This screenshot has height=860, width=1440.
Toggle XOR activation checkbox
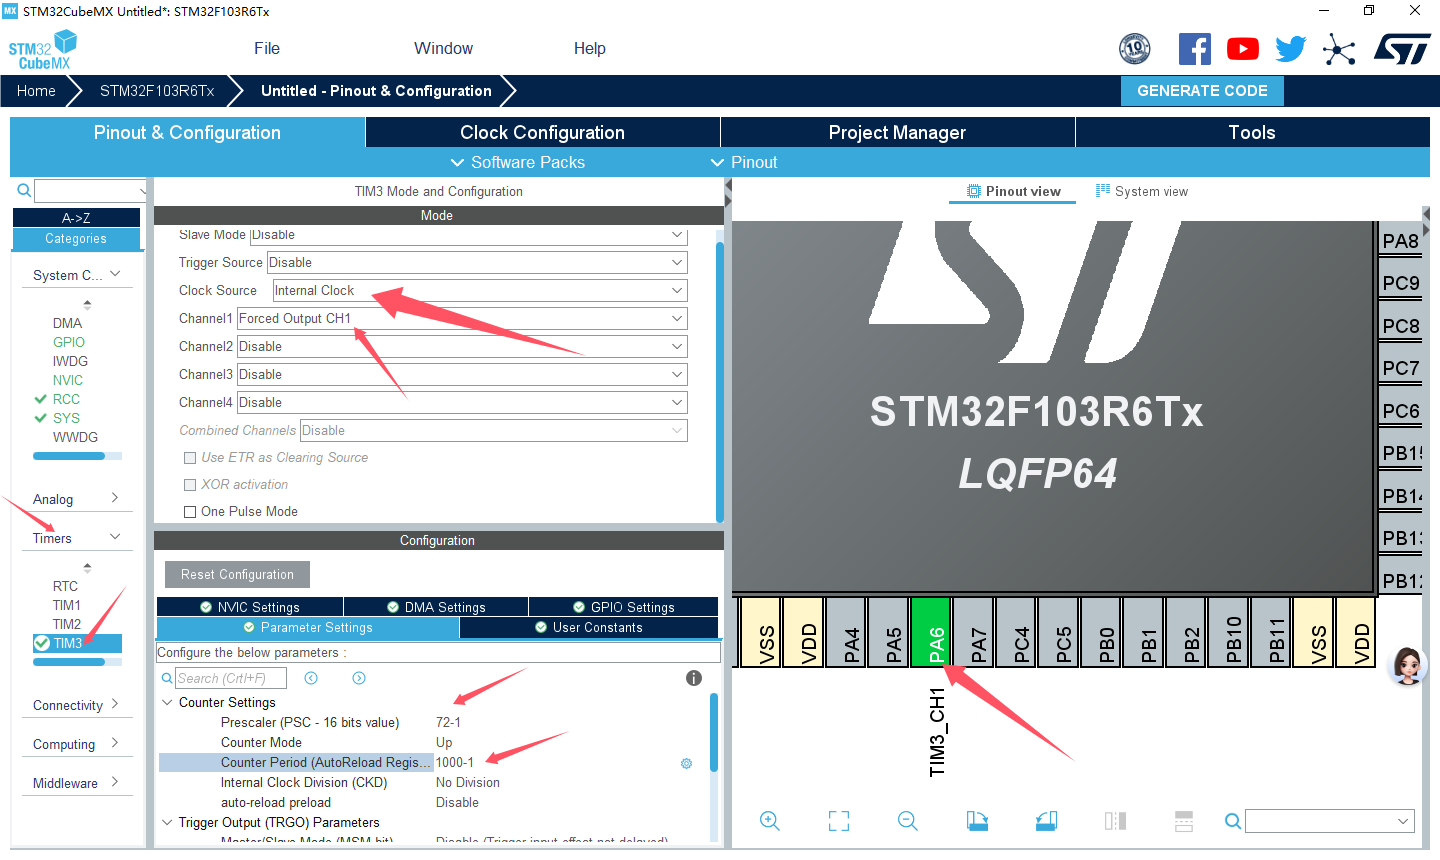[x=190, y=485]
